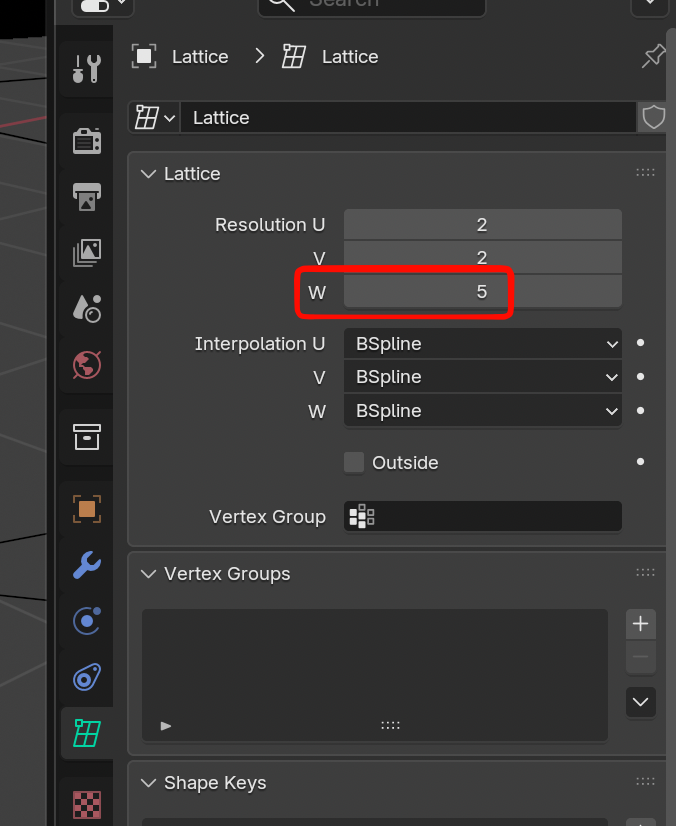Click the Lattice data-block name field
Image resolution: width=676 pixels, height=826 pixels.
405,117
